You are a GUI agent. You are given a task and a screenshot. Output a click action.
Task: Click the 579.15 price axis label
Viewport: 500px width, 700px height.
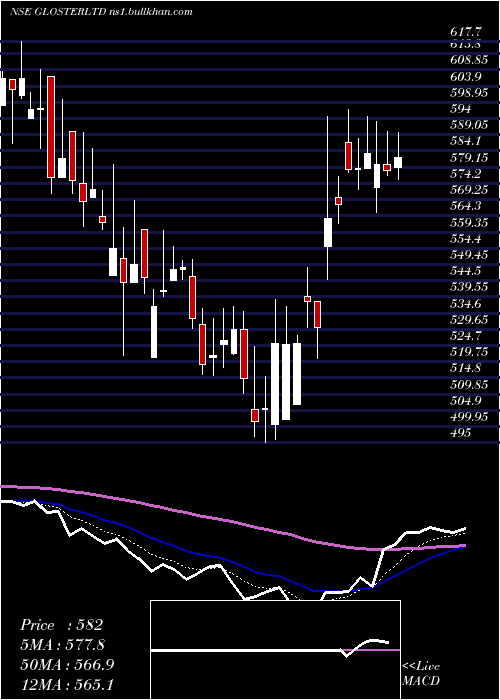point(468,158)
